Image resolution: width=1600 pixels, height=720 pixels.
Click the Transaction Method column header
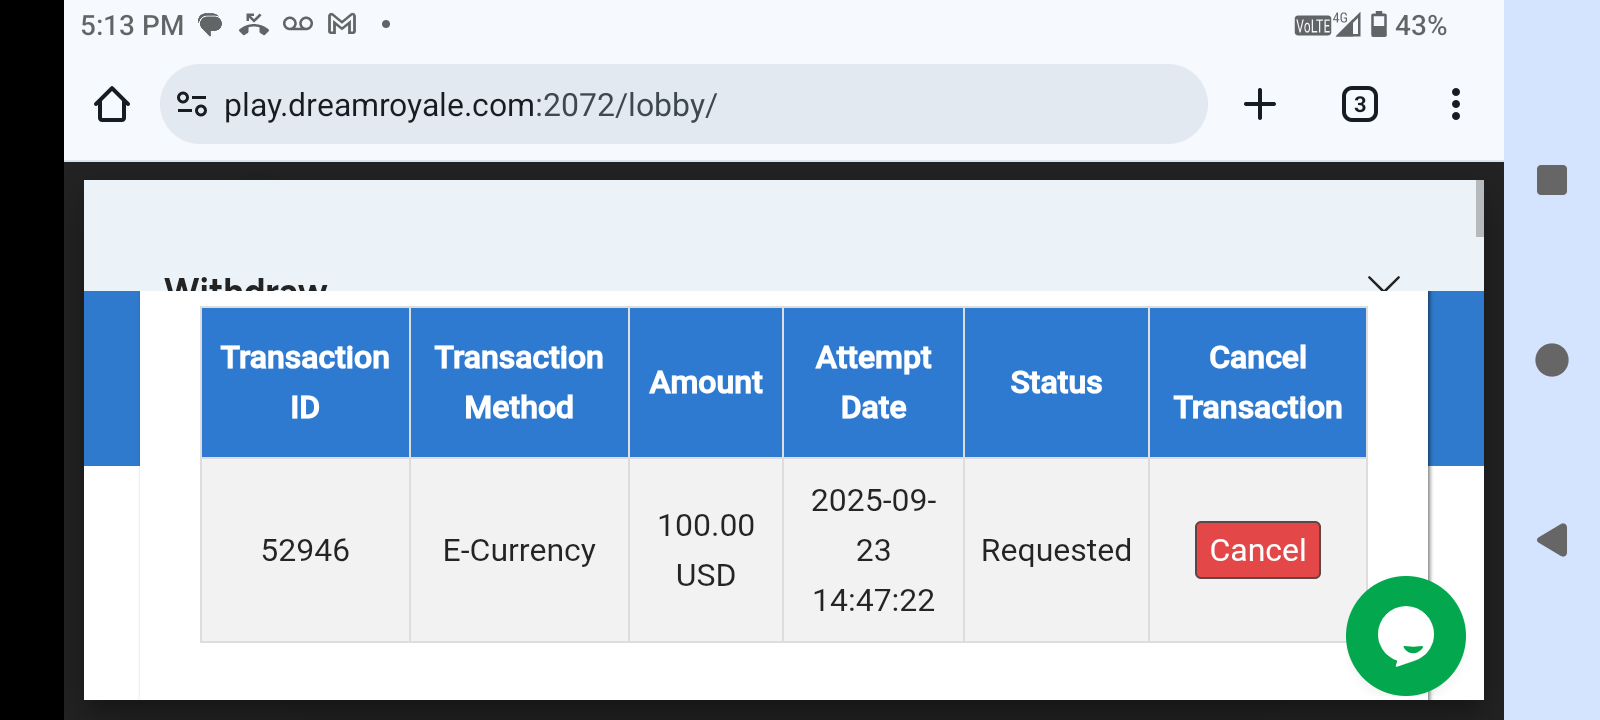519,382
